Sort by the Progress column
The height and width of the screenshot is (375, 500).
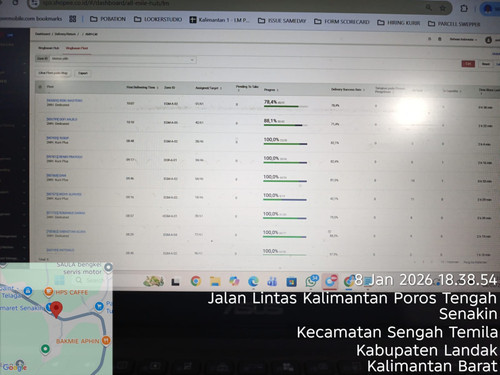pyautogui.click(x=271, y=90)
